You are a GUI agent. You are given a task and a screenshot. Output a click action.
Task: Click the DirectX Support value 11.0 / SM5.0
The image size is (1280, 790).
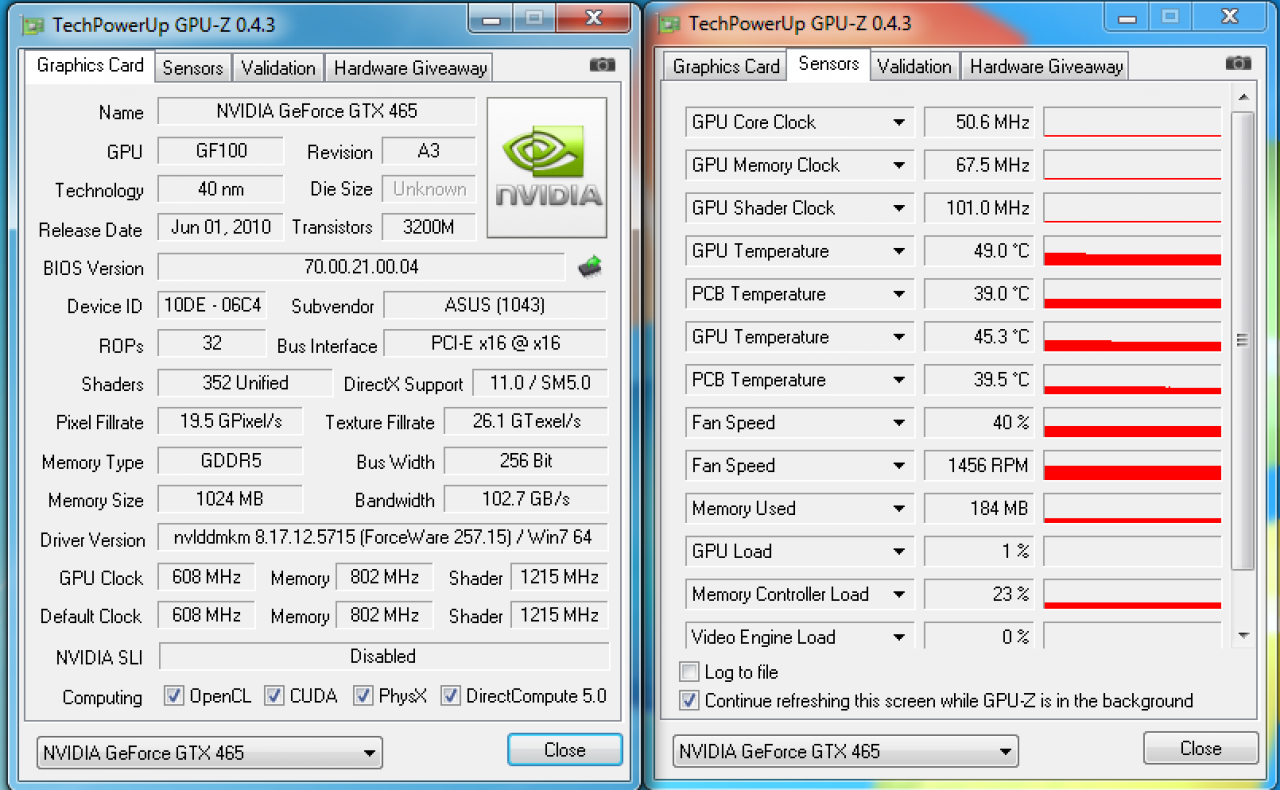pos(539,383)
